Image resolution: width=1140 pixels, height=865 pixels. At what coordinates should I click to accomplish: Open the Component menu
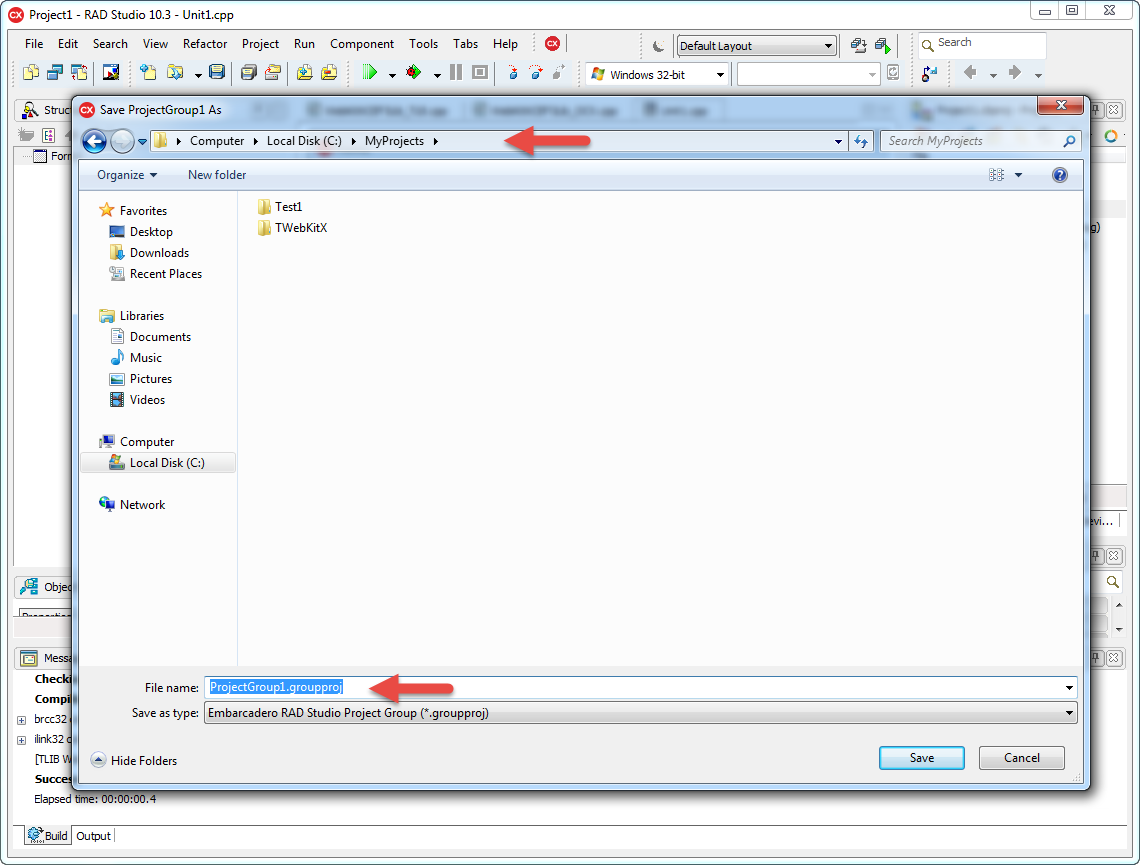tap(362, 44)
